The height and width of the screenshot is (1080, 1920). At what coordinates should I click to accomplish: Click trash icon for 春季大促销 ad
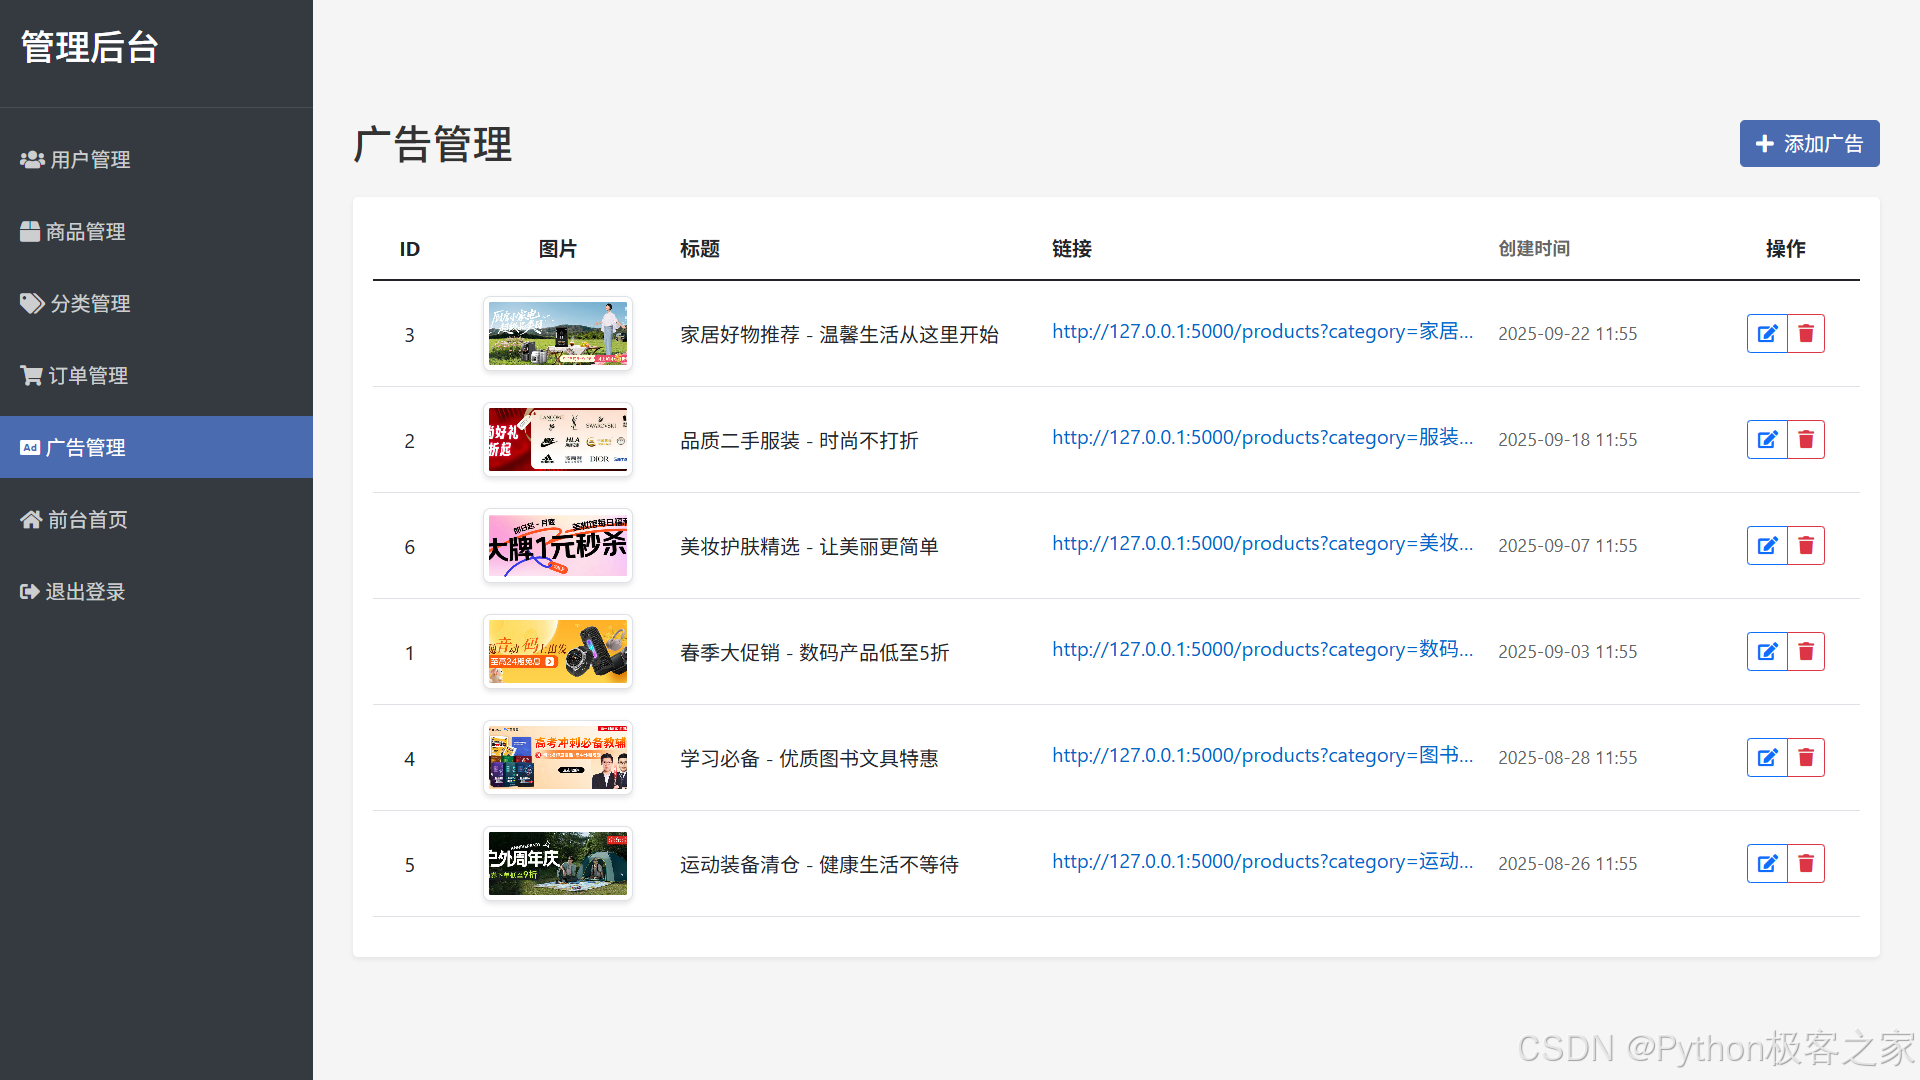click(1805, 652)
